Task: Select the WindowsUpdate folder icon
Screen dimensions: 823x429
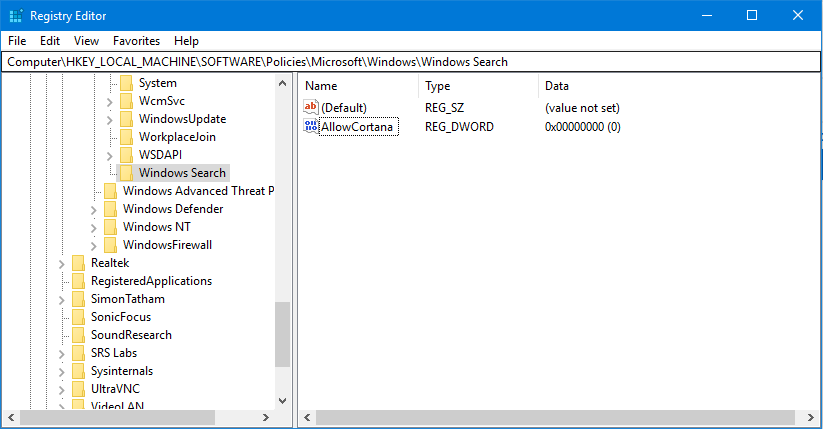Action: point(126,119)
